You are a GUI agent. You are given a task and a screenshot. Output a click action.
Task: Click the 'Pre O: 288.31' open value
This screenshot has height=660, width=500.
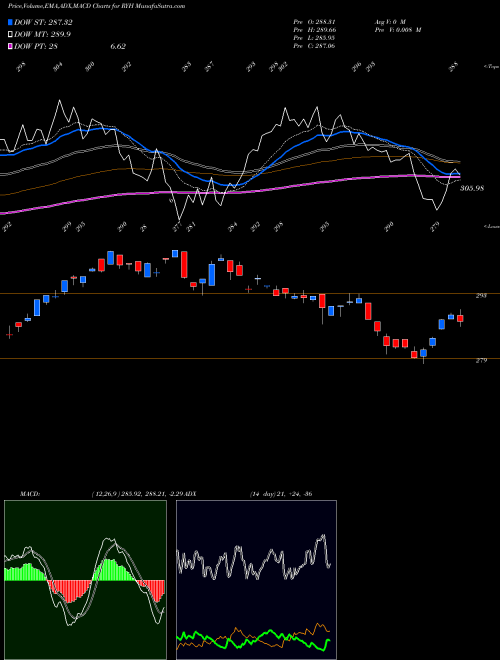(314, 22)
